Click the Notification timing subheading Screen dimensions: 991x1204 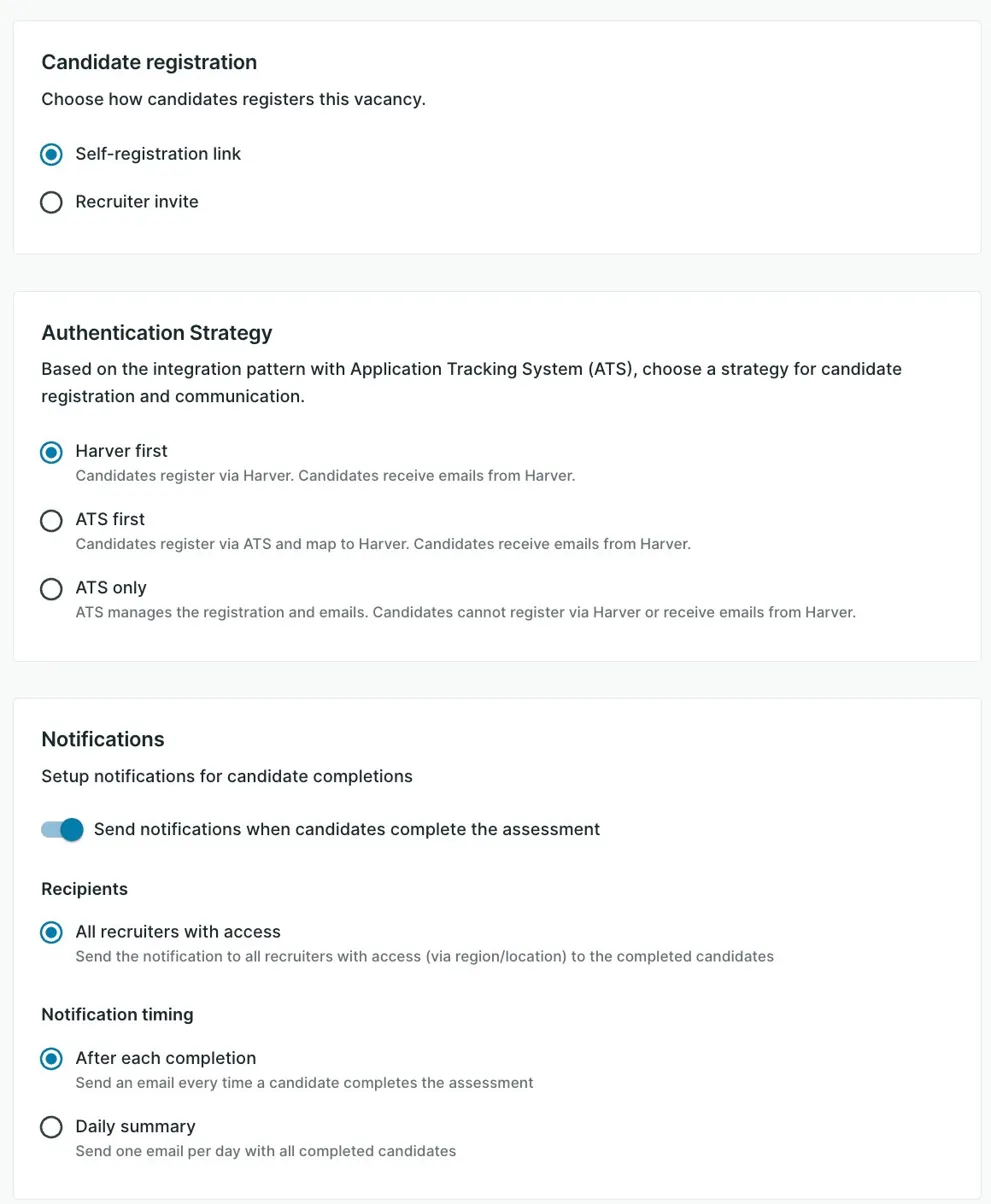coord(117,1014)
